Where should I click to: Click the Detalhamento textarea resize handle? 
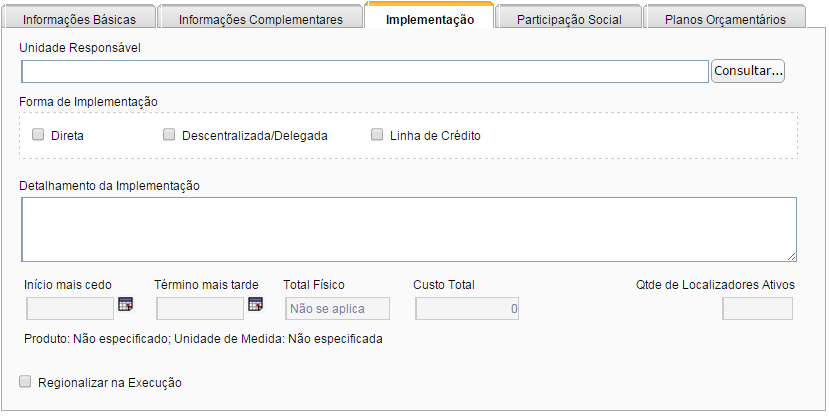point(791,256)
